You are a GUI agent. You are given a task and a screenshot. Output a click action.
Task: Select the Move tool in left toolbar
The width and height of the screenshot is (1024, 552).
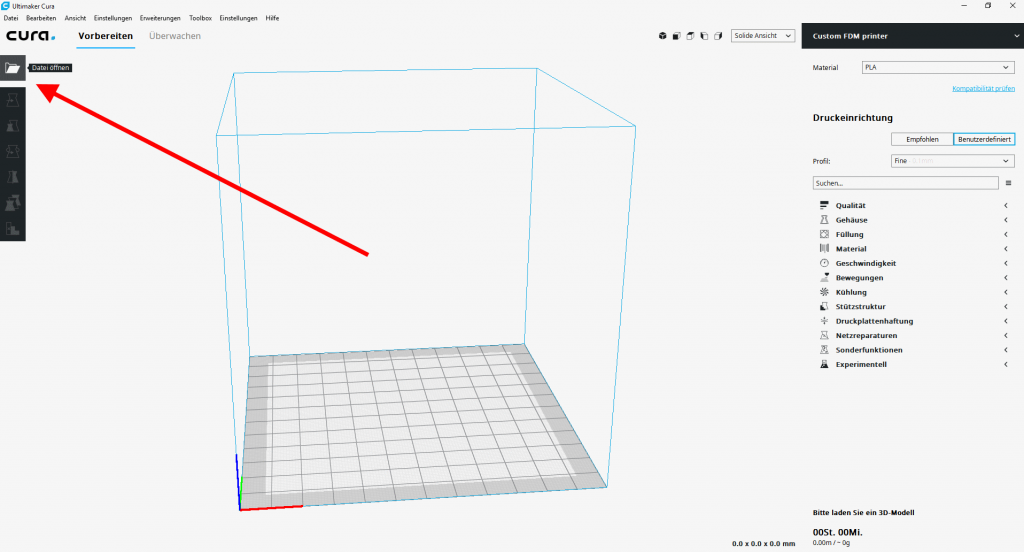(12, 100)
